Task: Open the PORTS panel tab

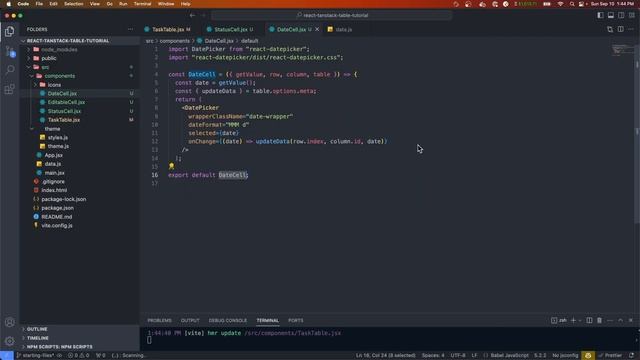Action: click(x=296, y=320)
